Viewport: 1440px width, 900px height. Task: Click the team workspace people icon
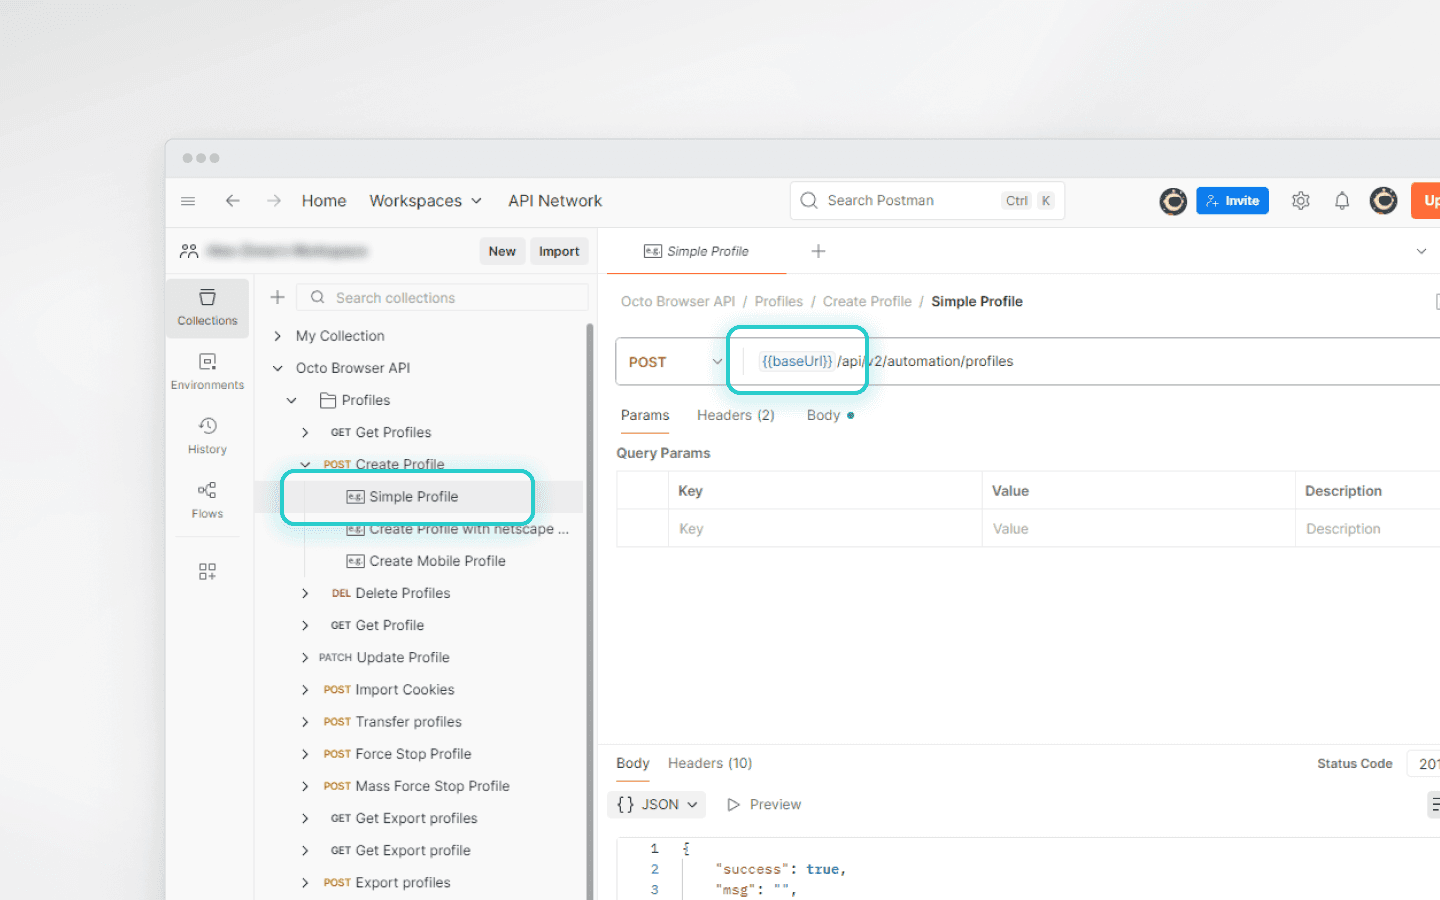click(x=189, y=251)
